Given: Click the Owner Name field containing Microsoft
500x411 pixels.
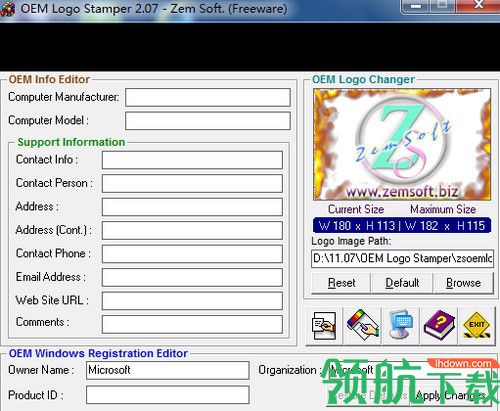Looking at the screenshot, I should (168, 370).
